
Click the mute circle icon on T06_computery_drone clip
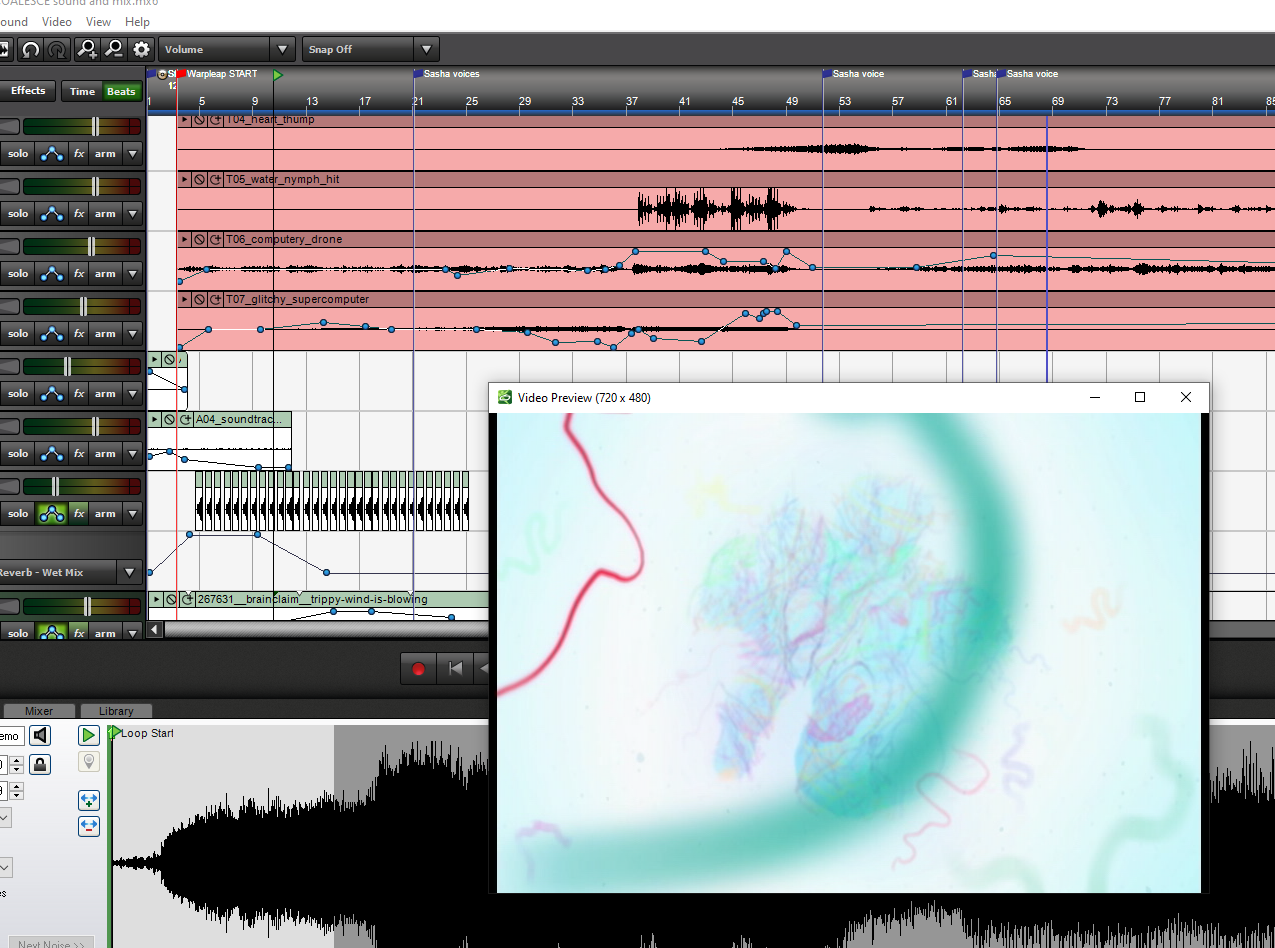[199, 240]
